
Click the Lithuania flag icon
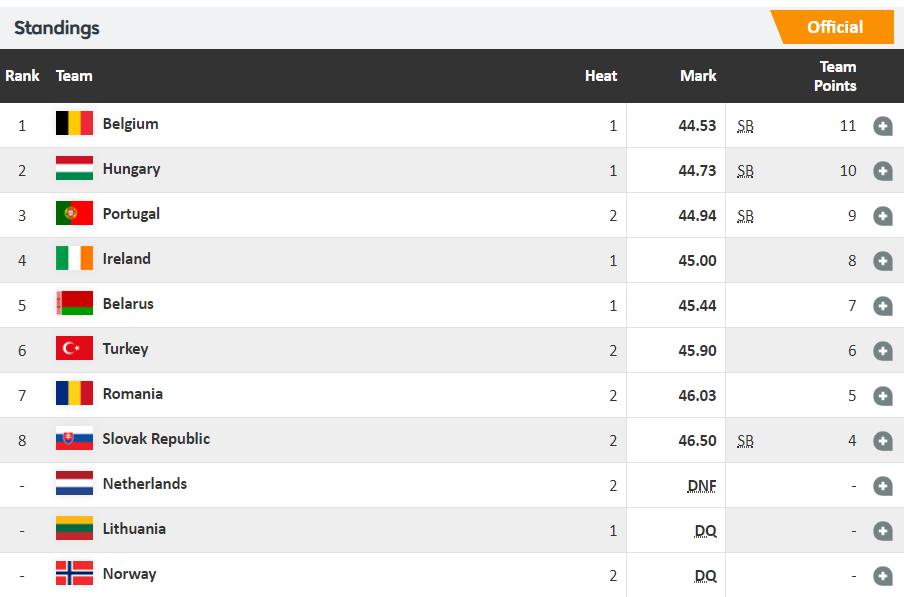[74, 529]
